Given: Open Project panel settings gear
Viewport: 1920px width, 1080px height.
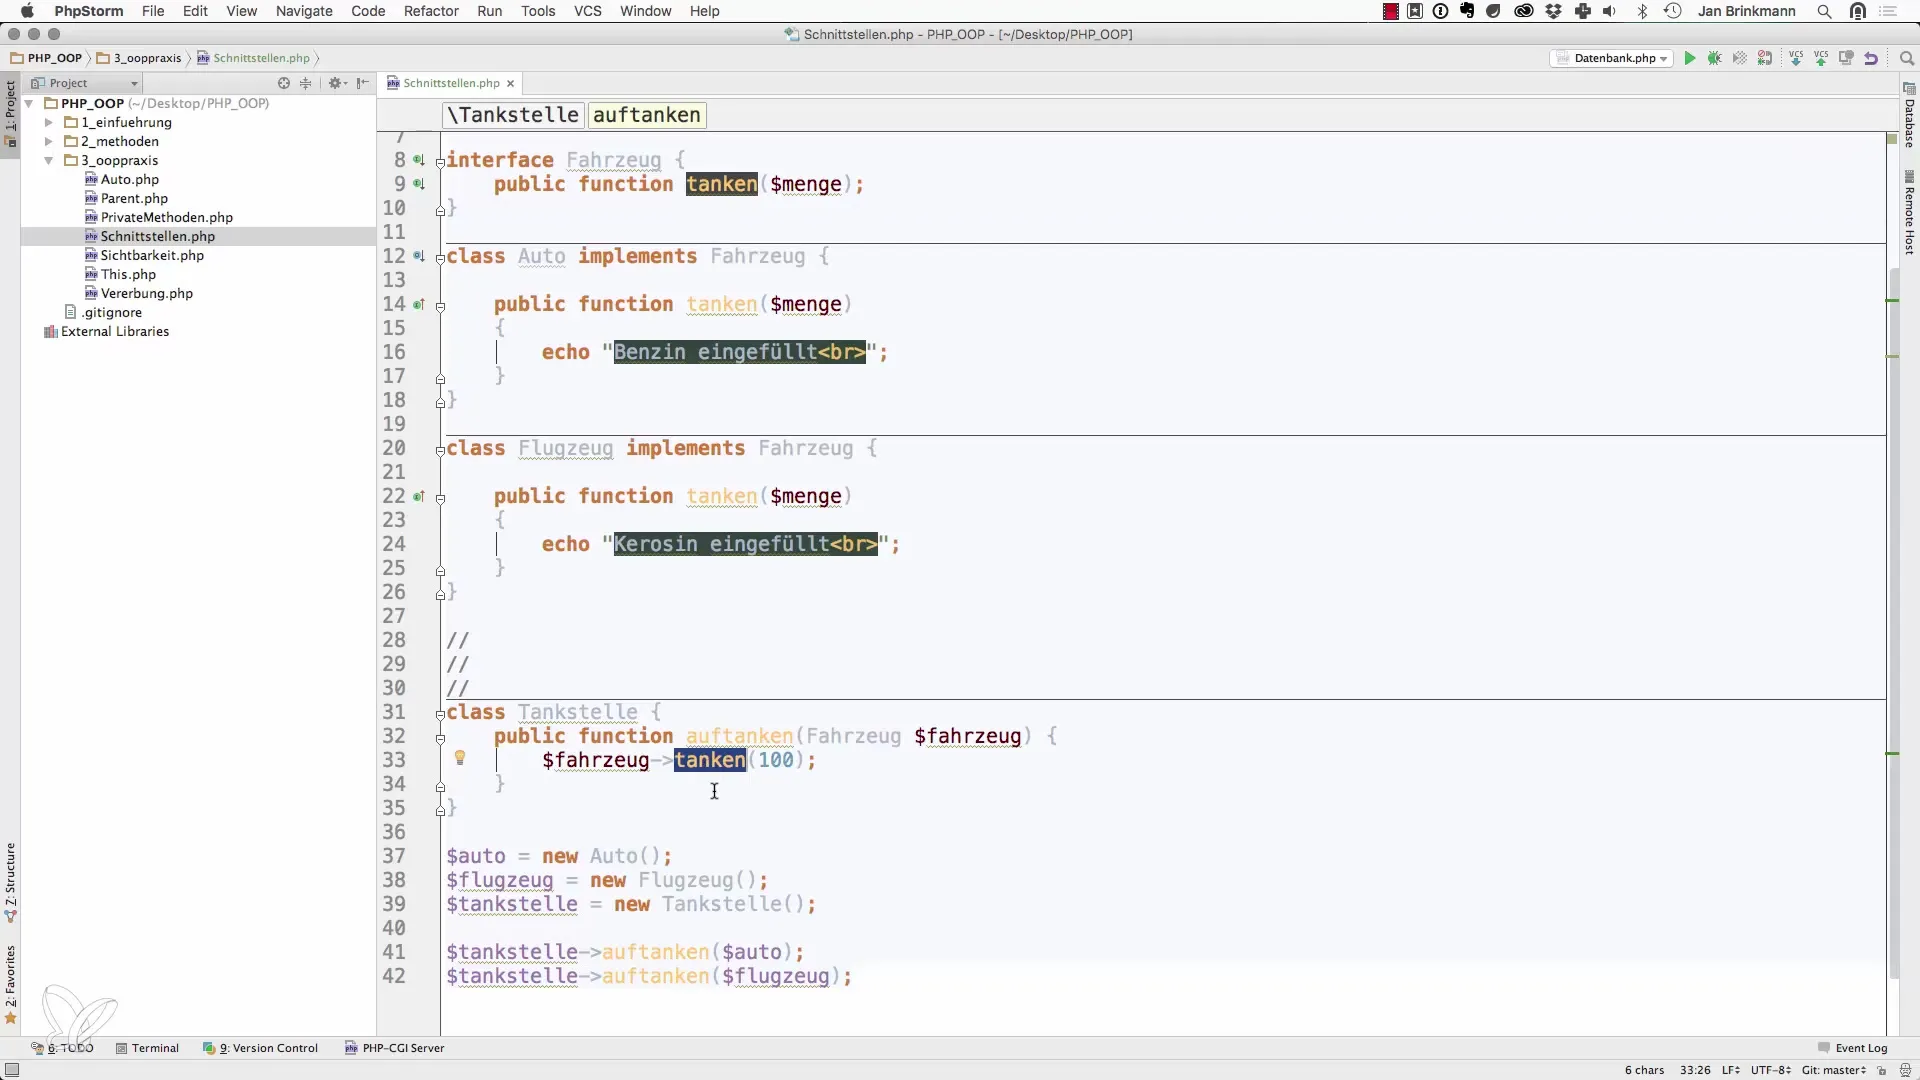Looking at the screenshot, I should coord(337,83).
